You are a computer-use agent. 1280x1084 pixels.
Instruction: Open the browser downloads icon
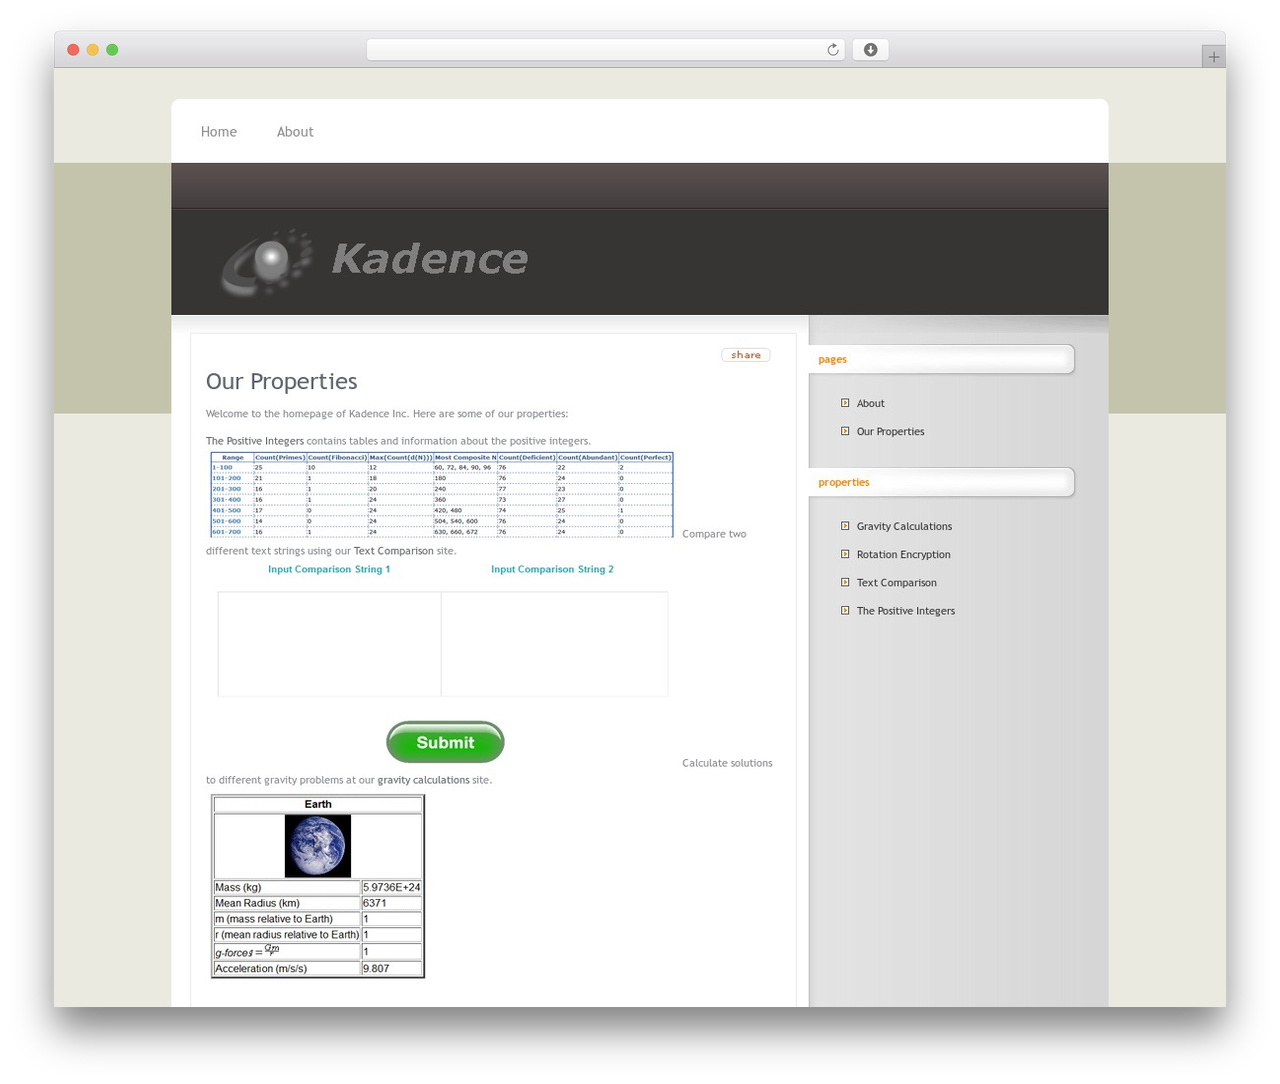870,50
